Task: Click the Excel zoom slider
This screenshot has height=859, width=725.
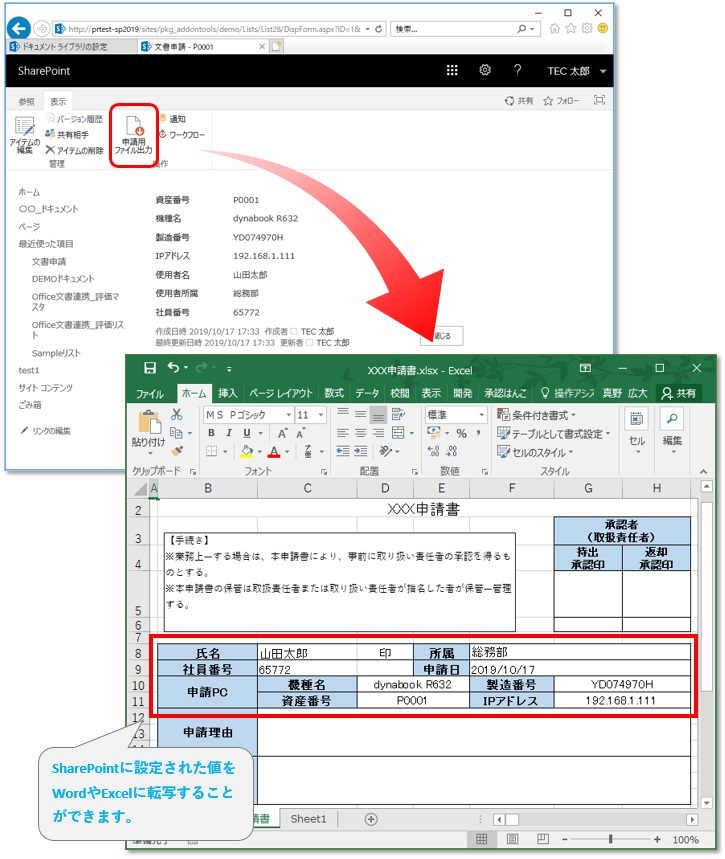Action: click(x=610, y=840)
